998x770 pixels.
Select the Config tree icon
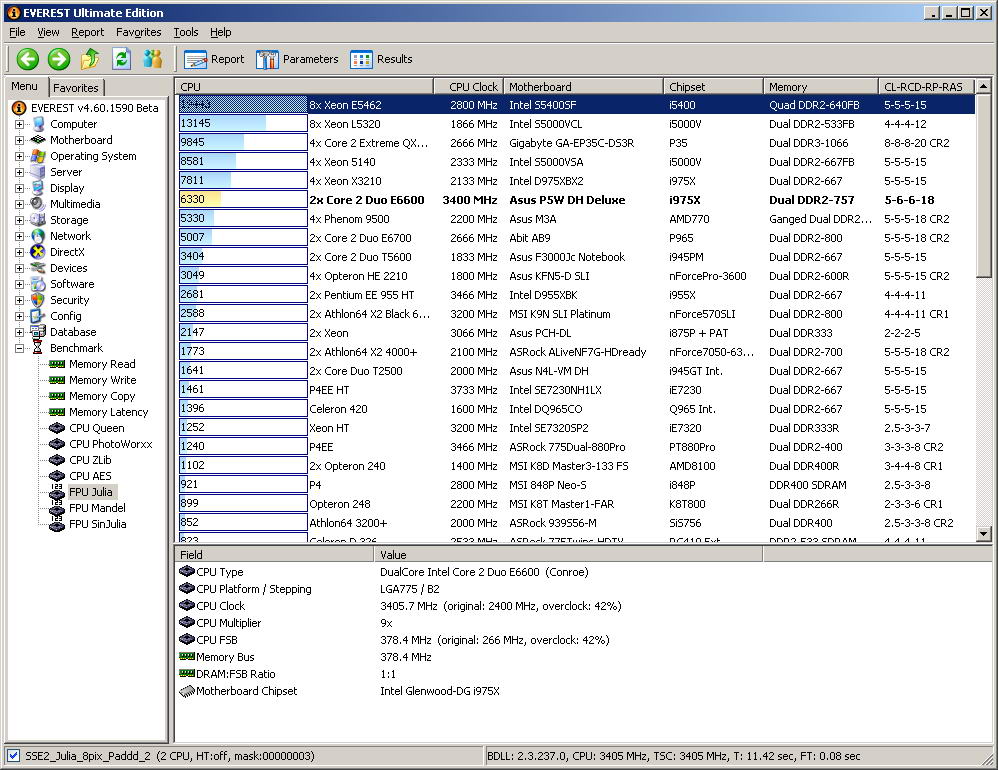coord(38,316)
